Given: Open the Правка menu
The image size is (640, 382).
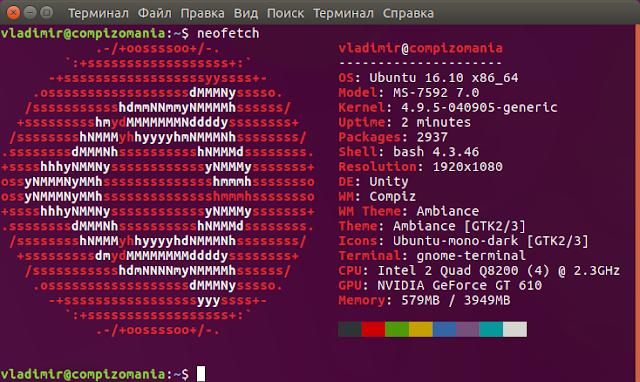Looking at the screenshot, I should pyautogui.click(x=202, y=13).
